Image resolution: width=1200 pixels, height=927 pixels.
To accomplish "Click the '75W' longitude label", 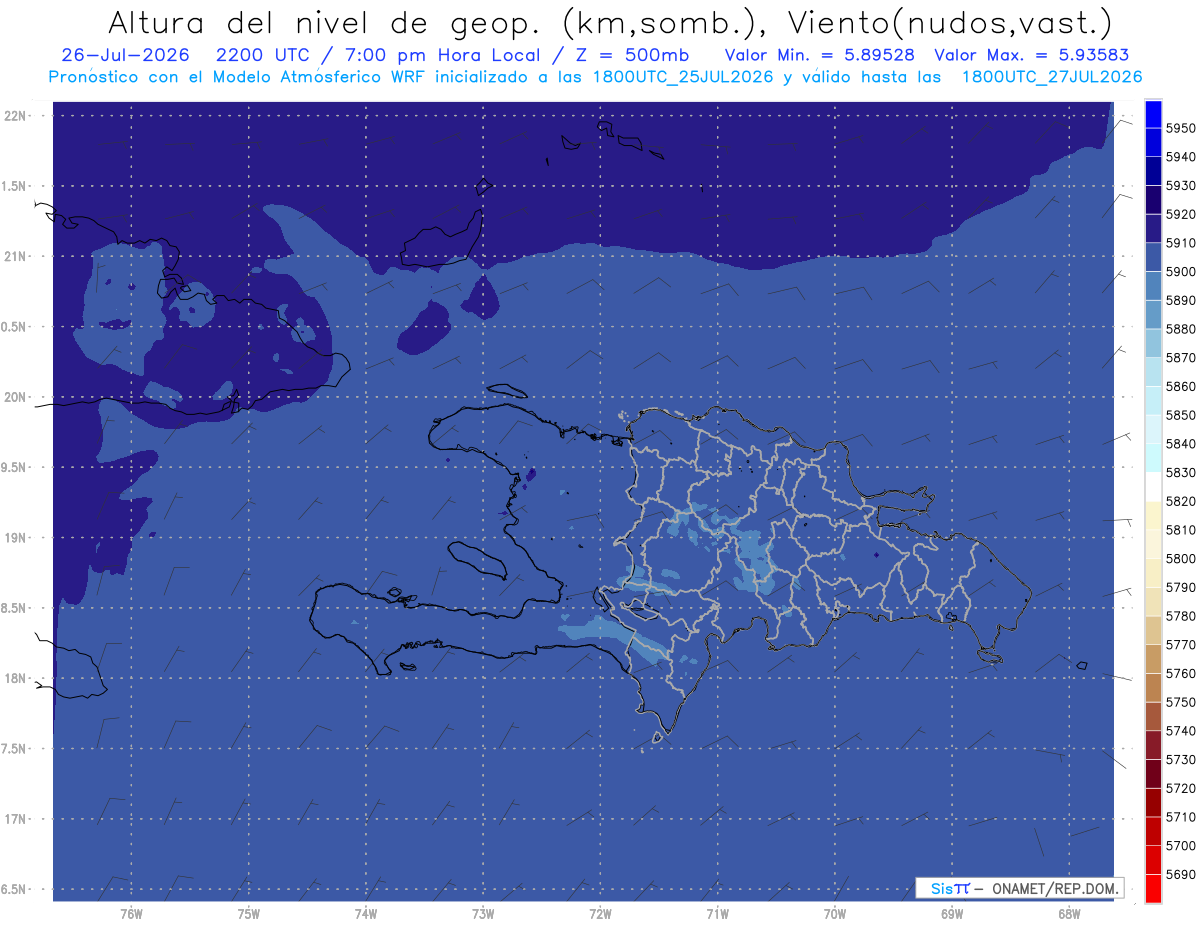I will point(248,913).
